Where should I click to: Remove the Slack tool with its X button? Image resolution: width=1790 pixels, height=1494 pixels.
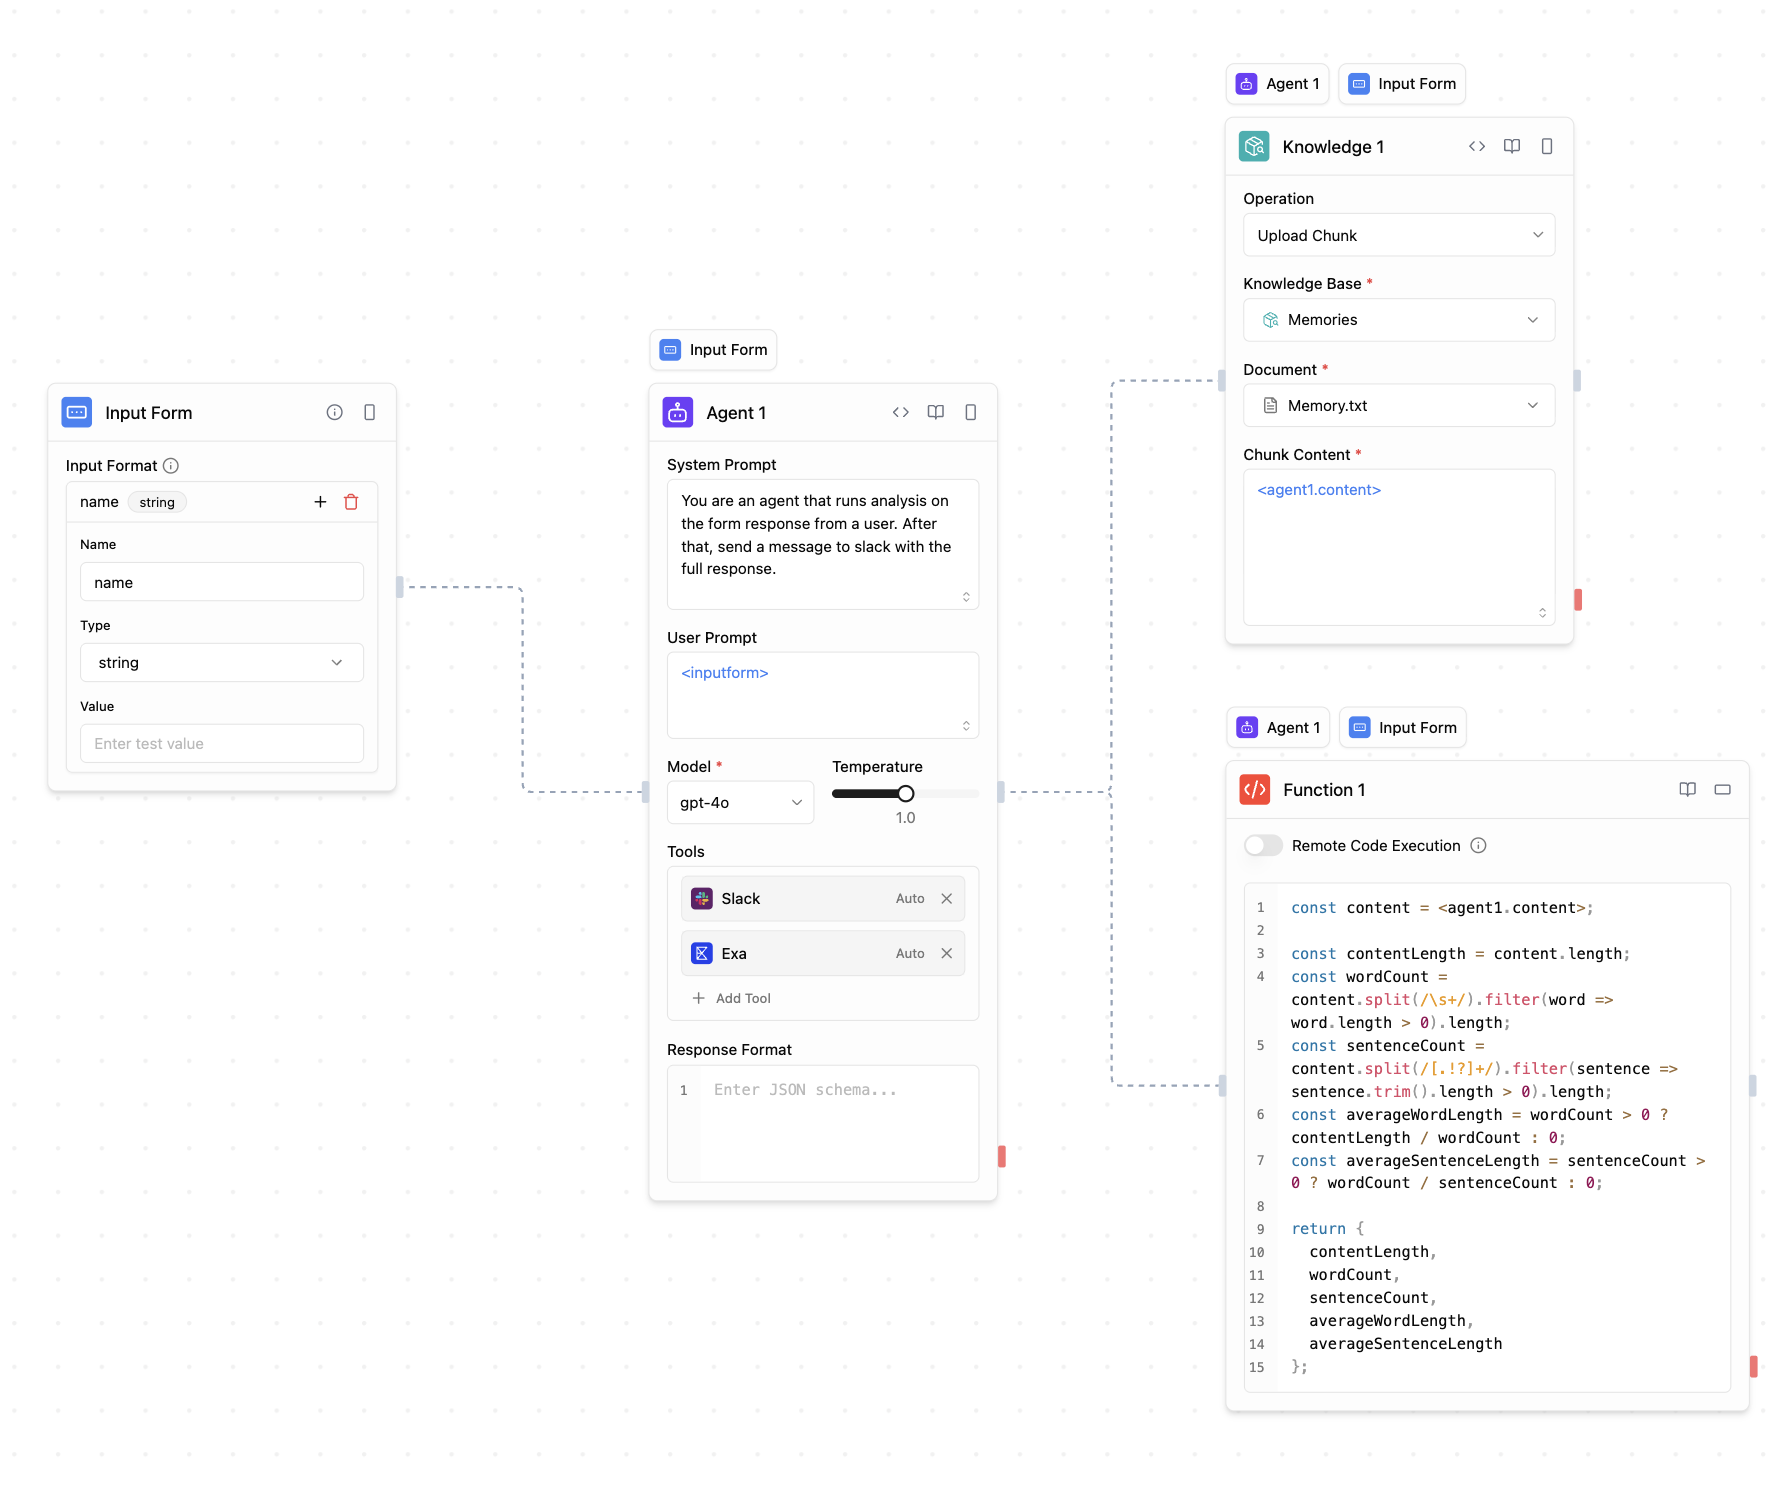pyautogui.click(x=946, y=898)
